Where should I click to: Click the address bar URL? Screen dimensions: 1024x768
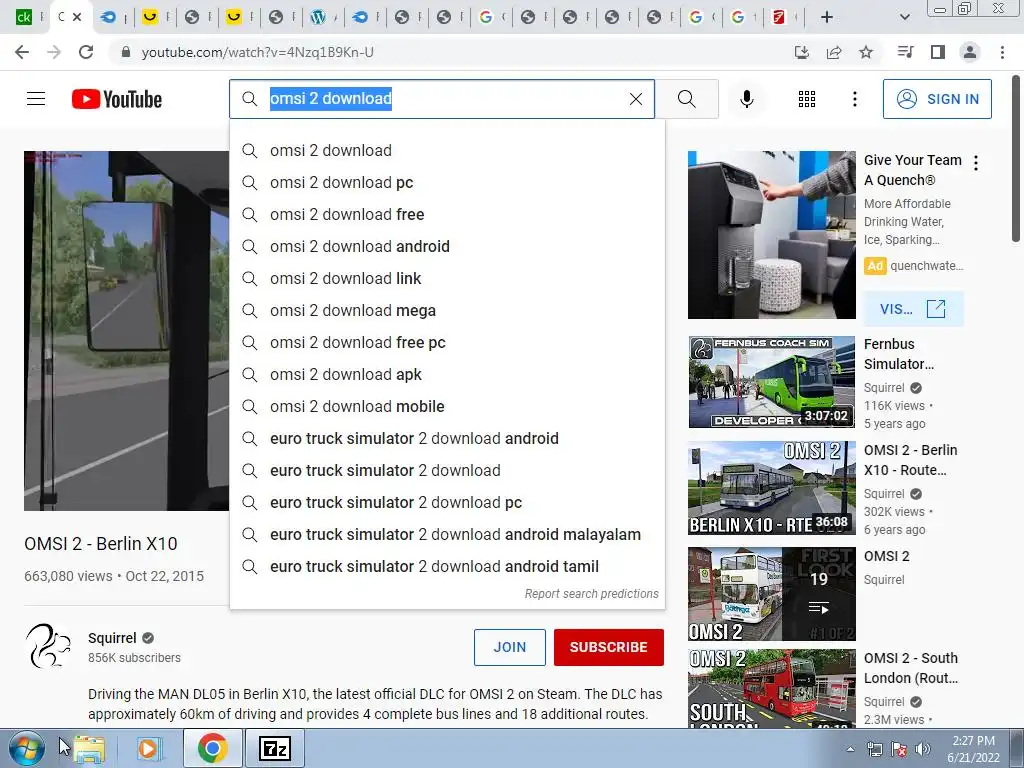pyautogui.click(x=257, y=52)
